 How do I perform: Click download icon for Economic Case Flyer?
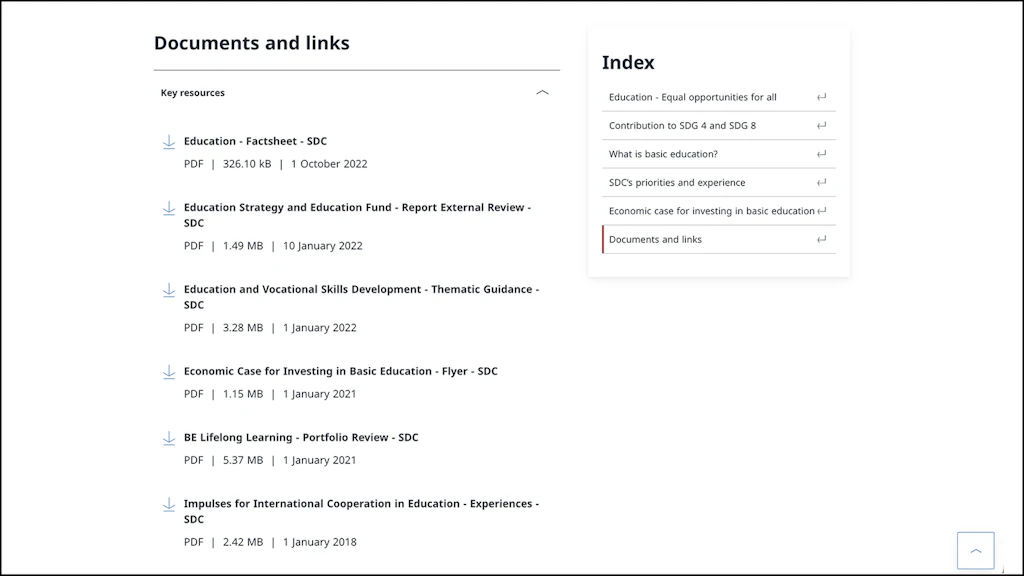169,372
